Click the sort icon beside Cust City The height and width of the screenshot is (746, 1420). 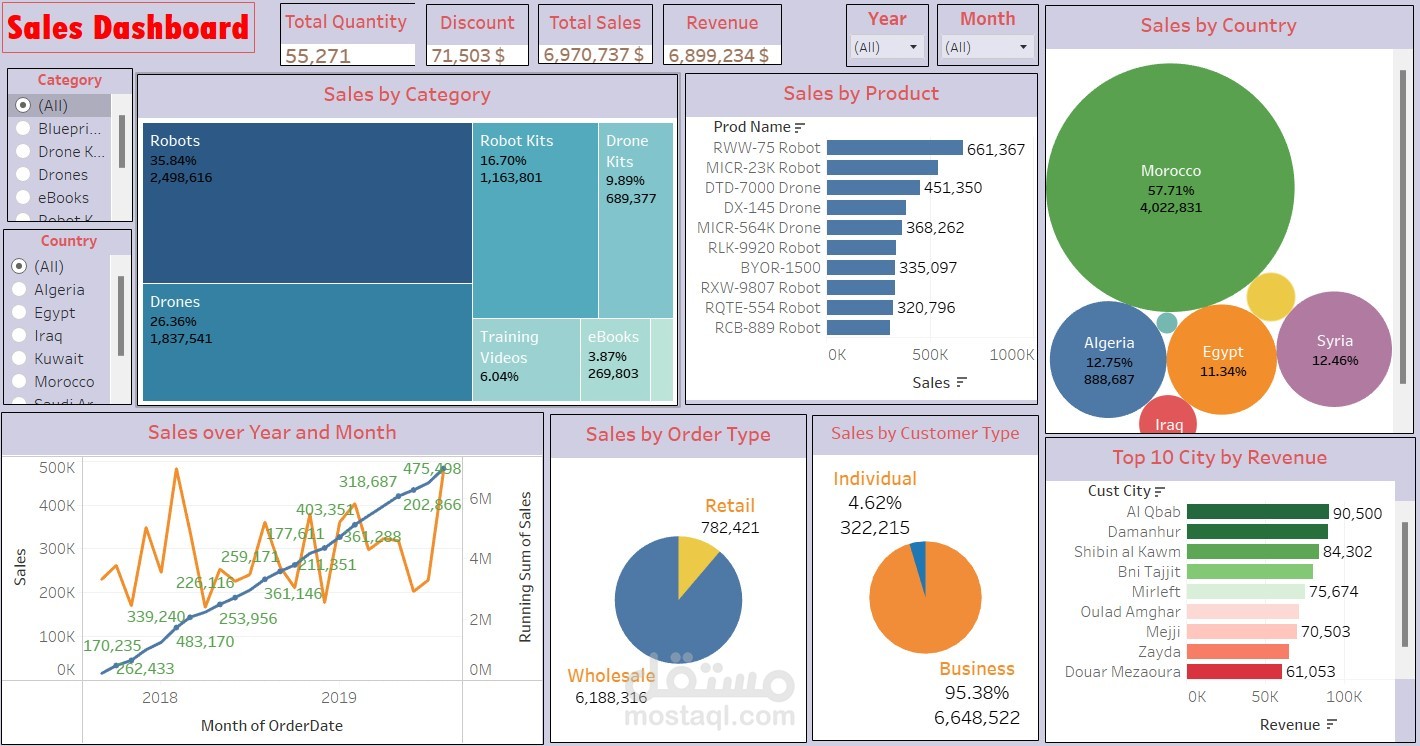1160,490
